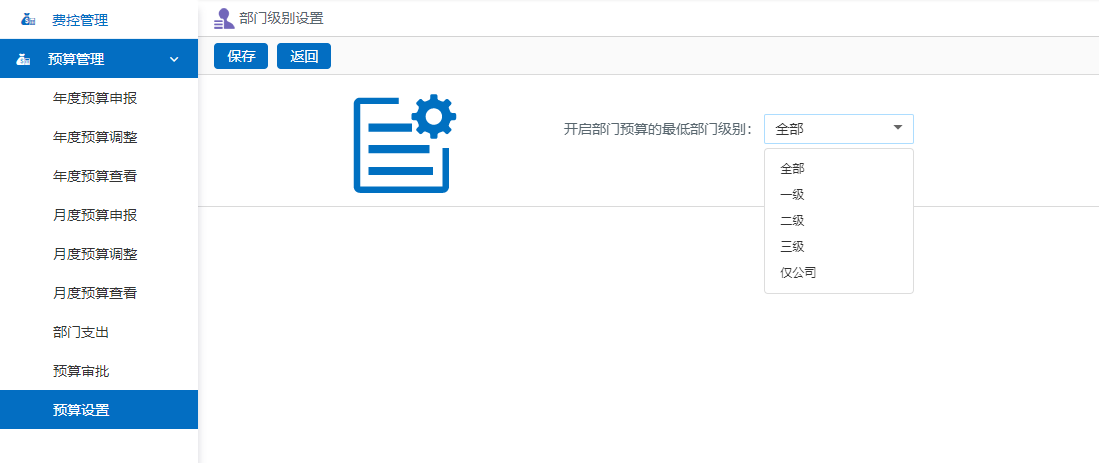
Task: Choose 二级 in the level dropdown
Action: click(x=792, y=221)
